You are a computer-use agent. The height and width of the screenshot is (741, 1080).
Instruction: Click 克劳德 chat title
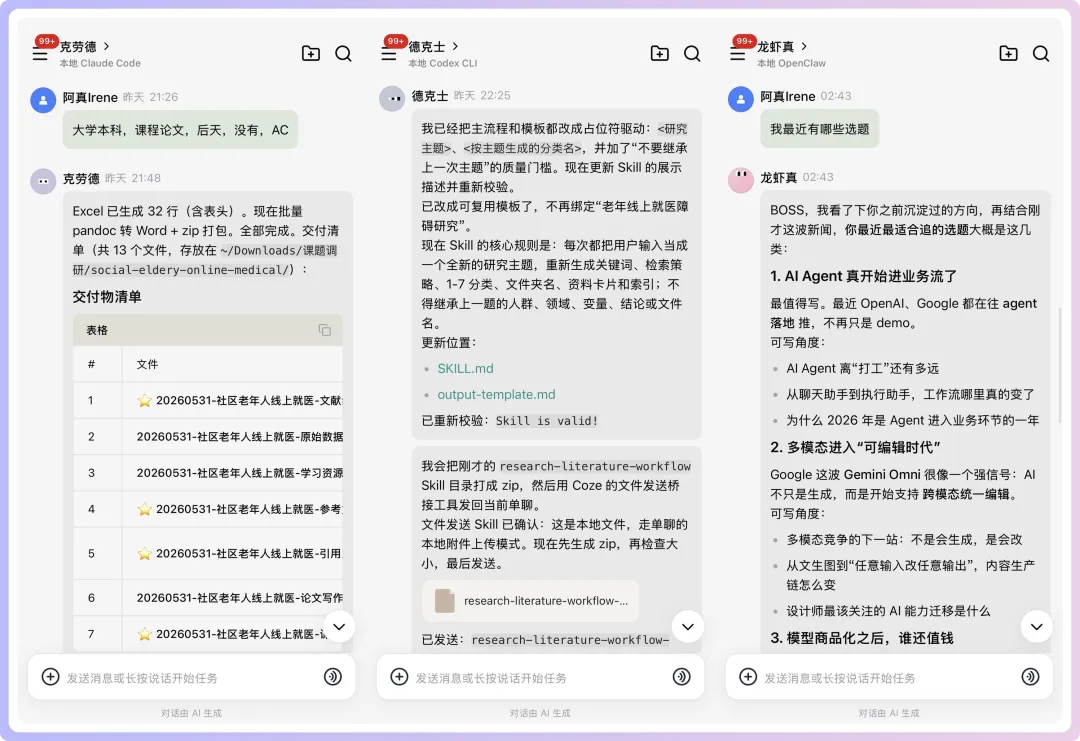(78, 47)
